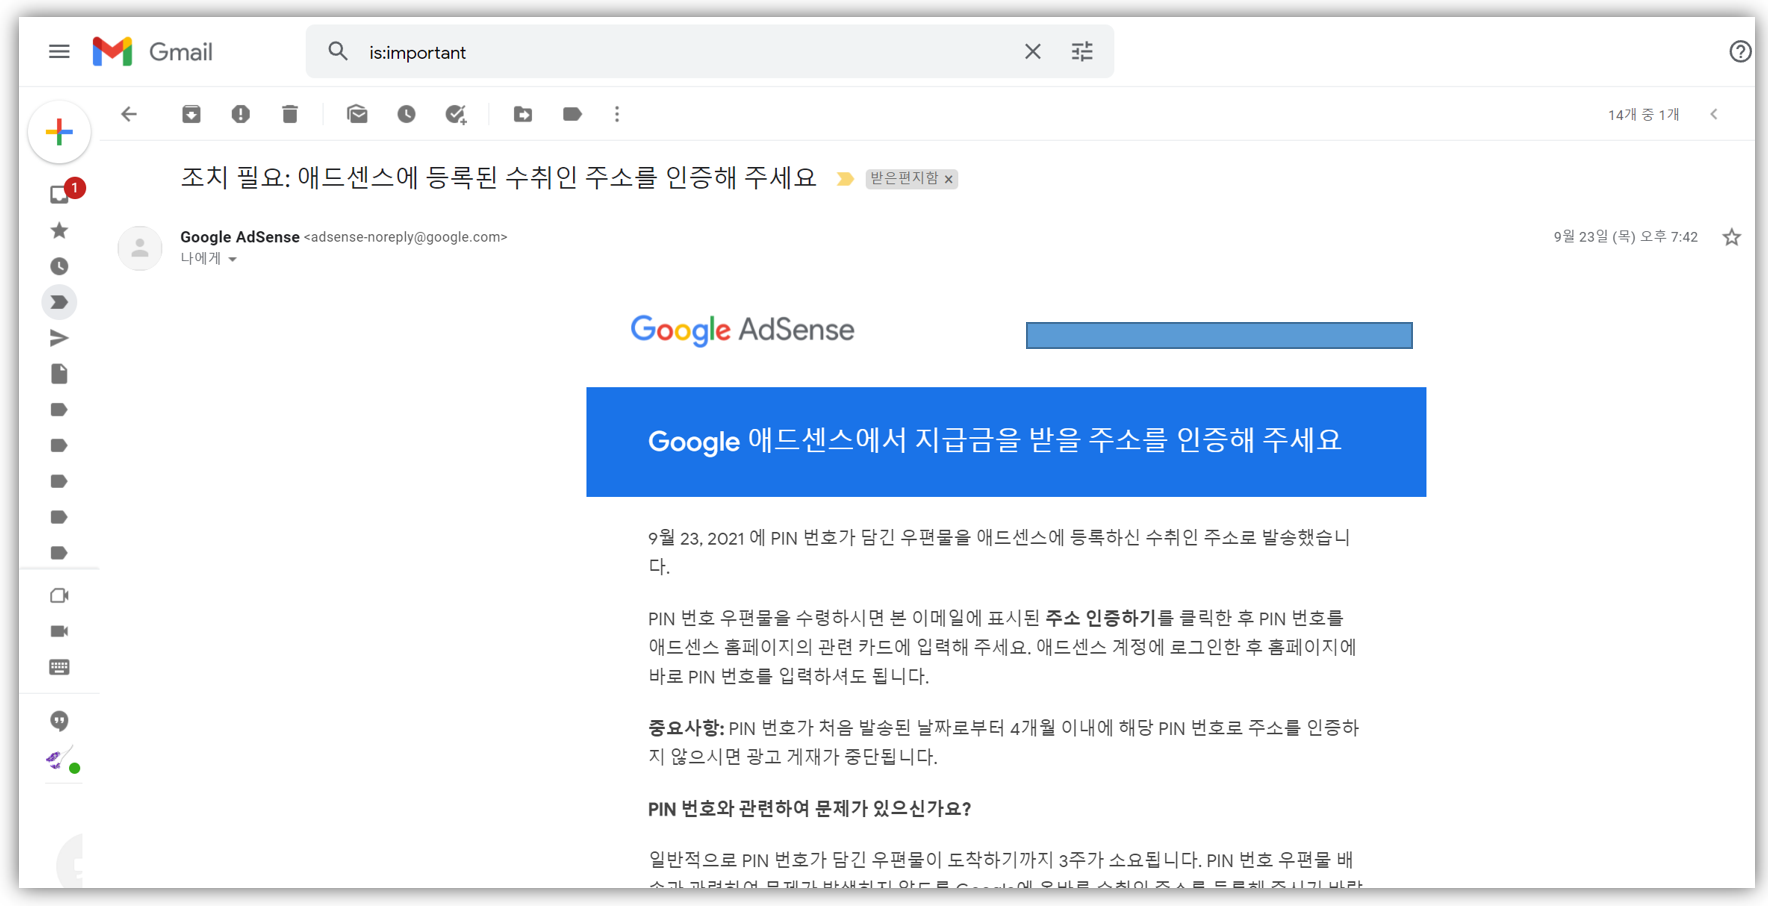
Task: Archive this email
Action: tap(191, 114)
